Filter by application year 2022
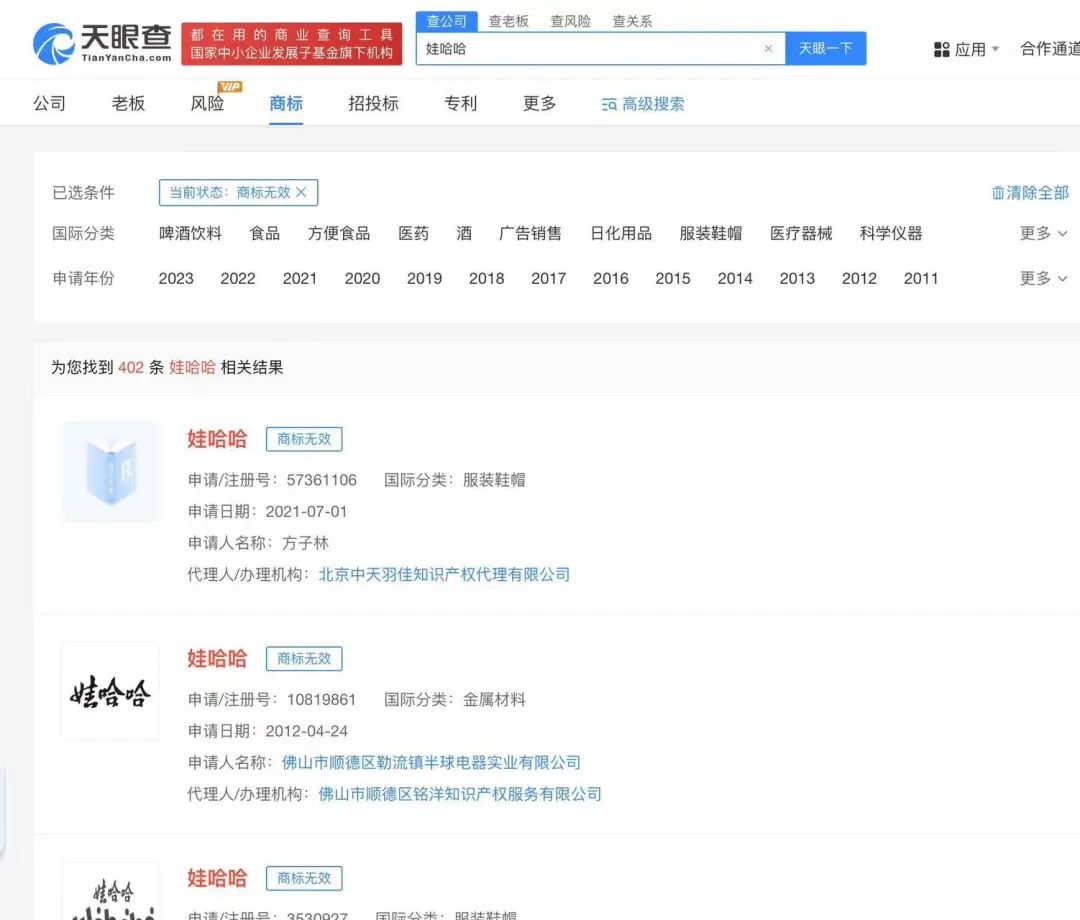Viewport: 1080px width, 920px height. [x=238, y=278]
